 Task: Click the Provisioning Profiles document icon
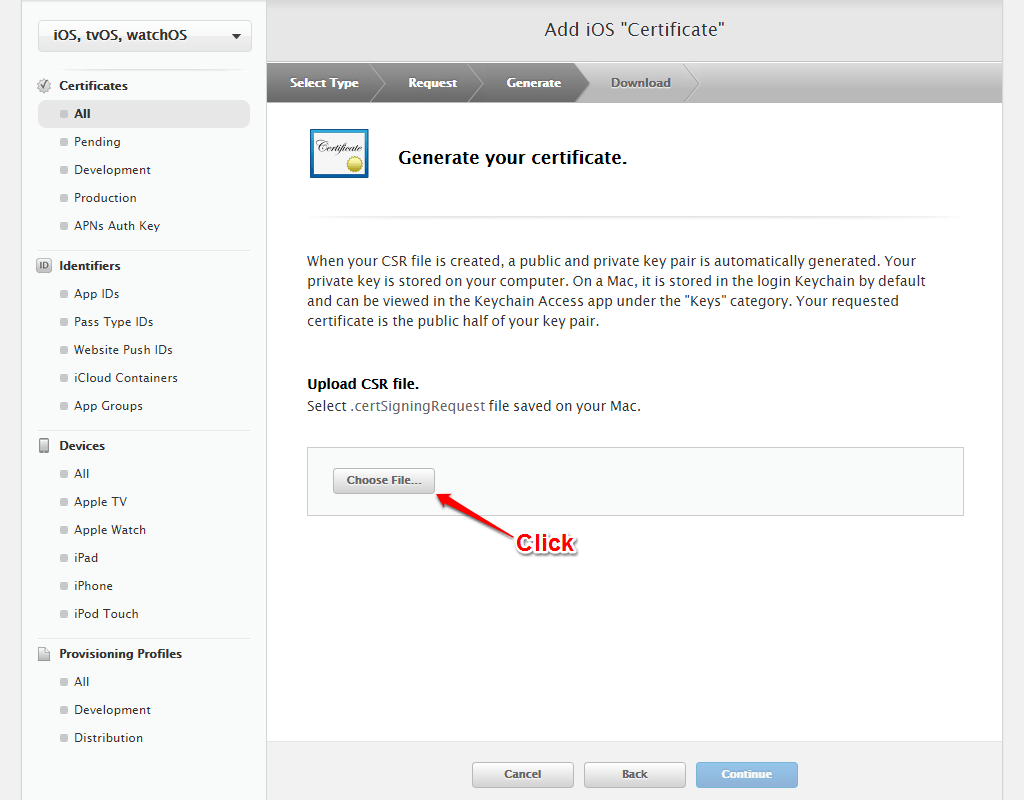[x=44, y=654]
